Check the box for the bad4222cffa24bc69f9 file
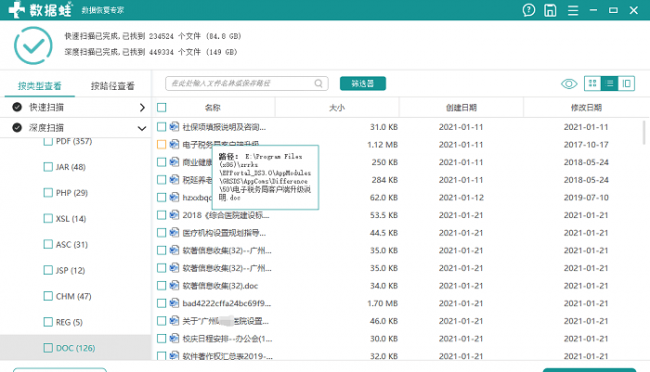 pyautogui.click(x=162, y=303)
